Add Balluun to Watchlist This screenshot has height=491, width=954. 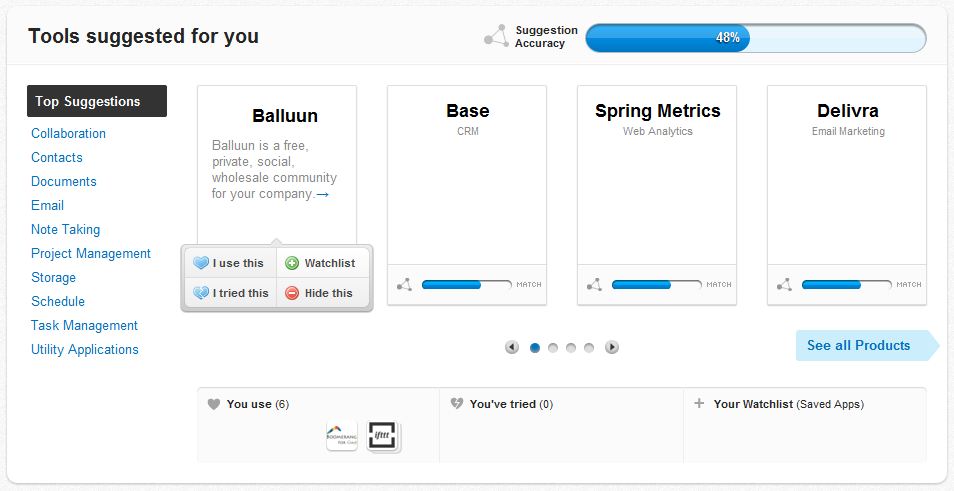click(321, 263)
